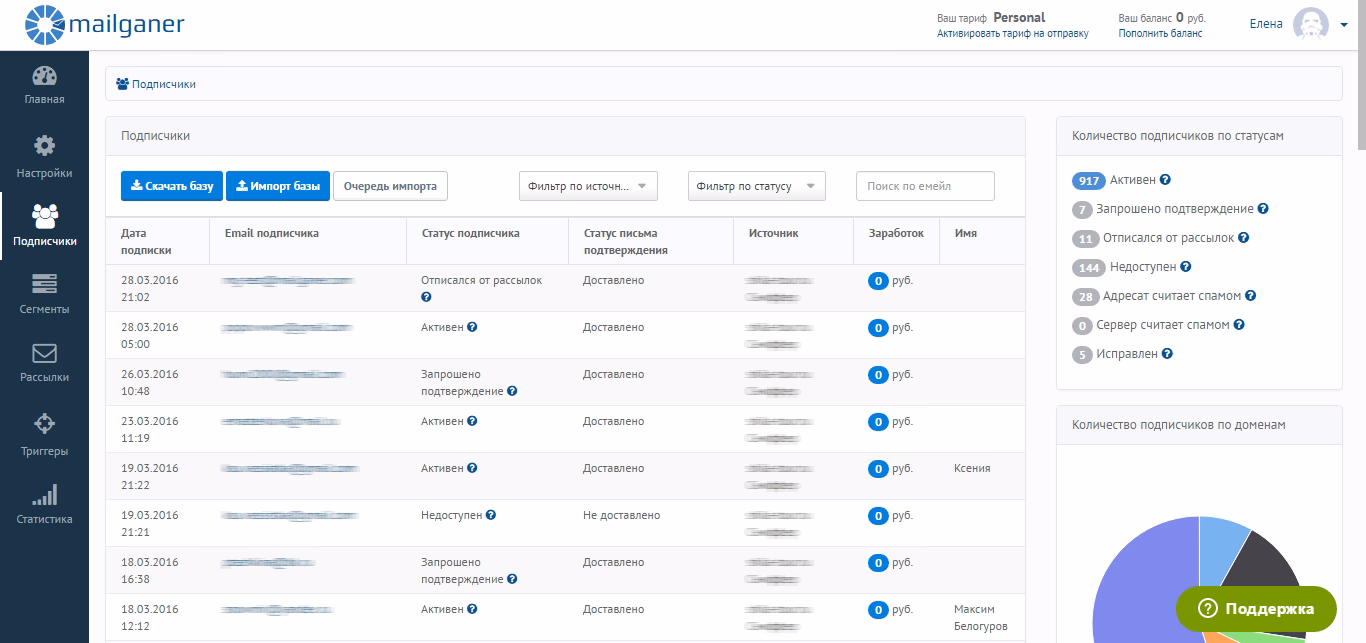
Task: Open the Фильтр по источнику dropdown
Action: tap(588, 185)
